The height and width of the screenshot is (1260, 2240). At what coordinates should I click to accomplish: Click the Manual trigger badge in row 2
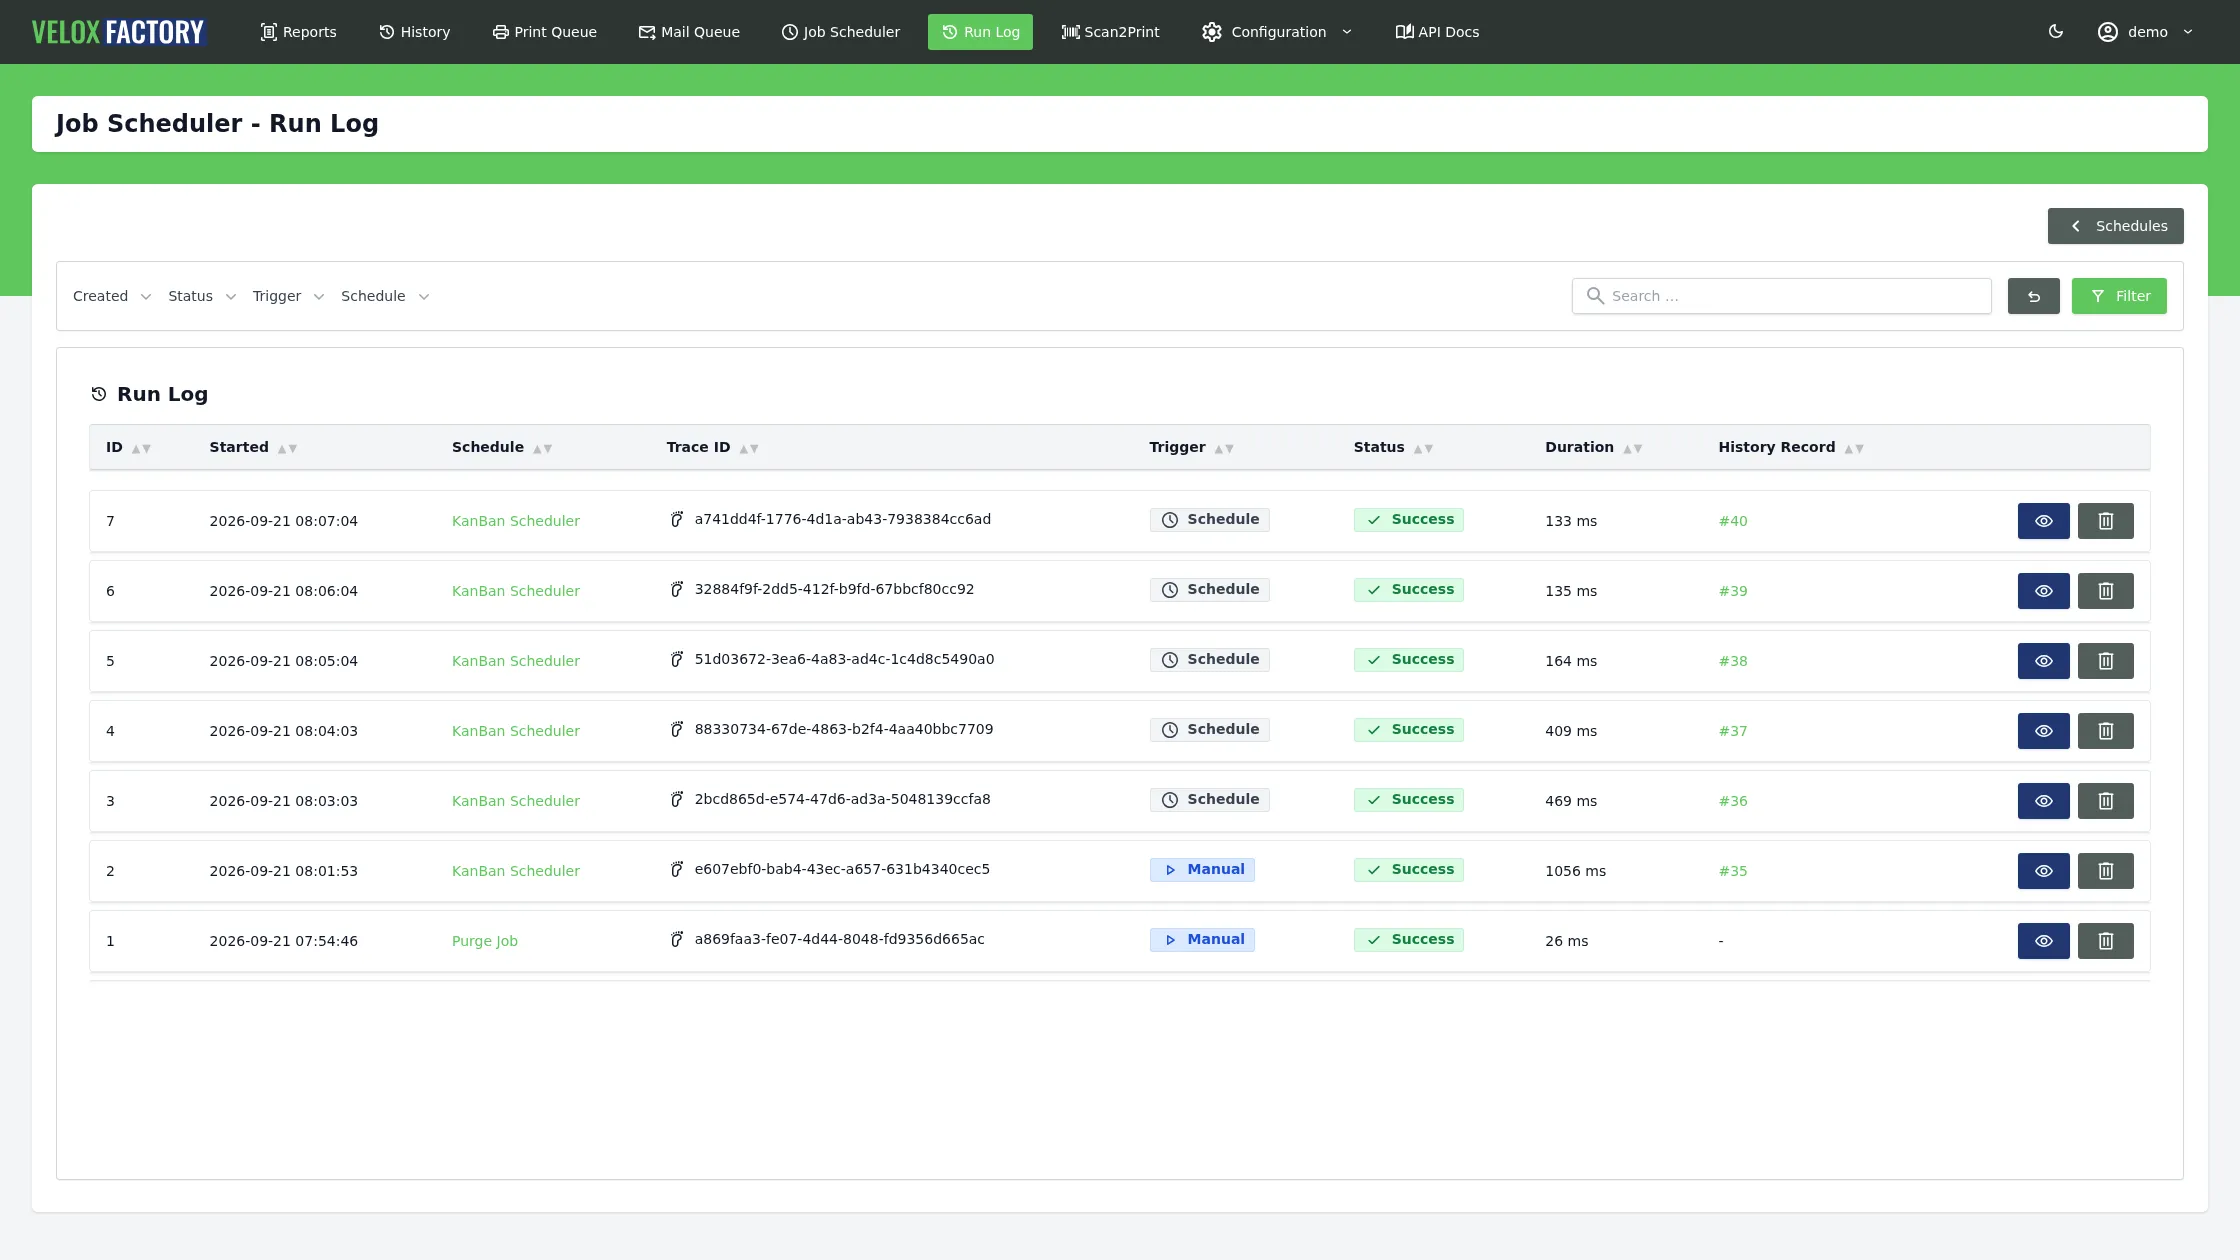pyautogui.click(x=1202, y=870)
